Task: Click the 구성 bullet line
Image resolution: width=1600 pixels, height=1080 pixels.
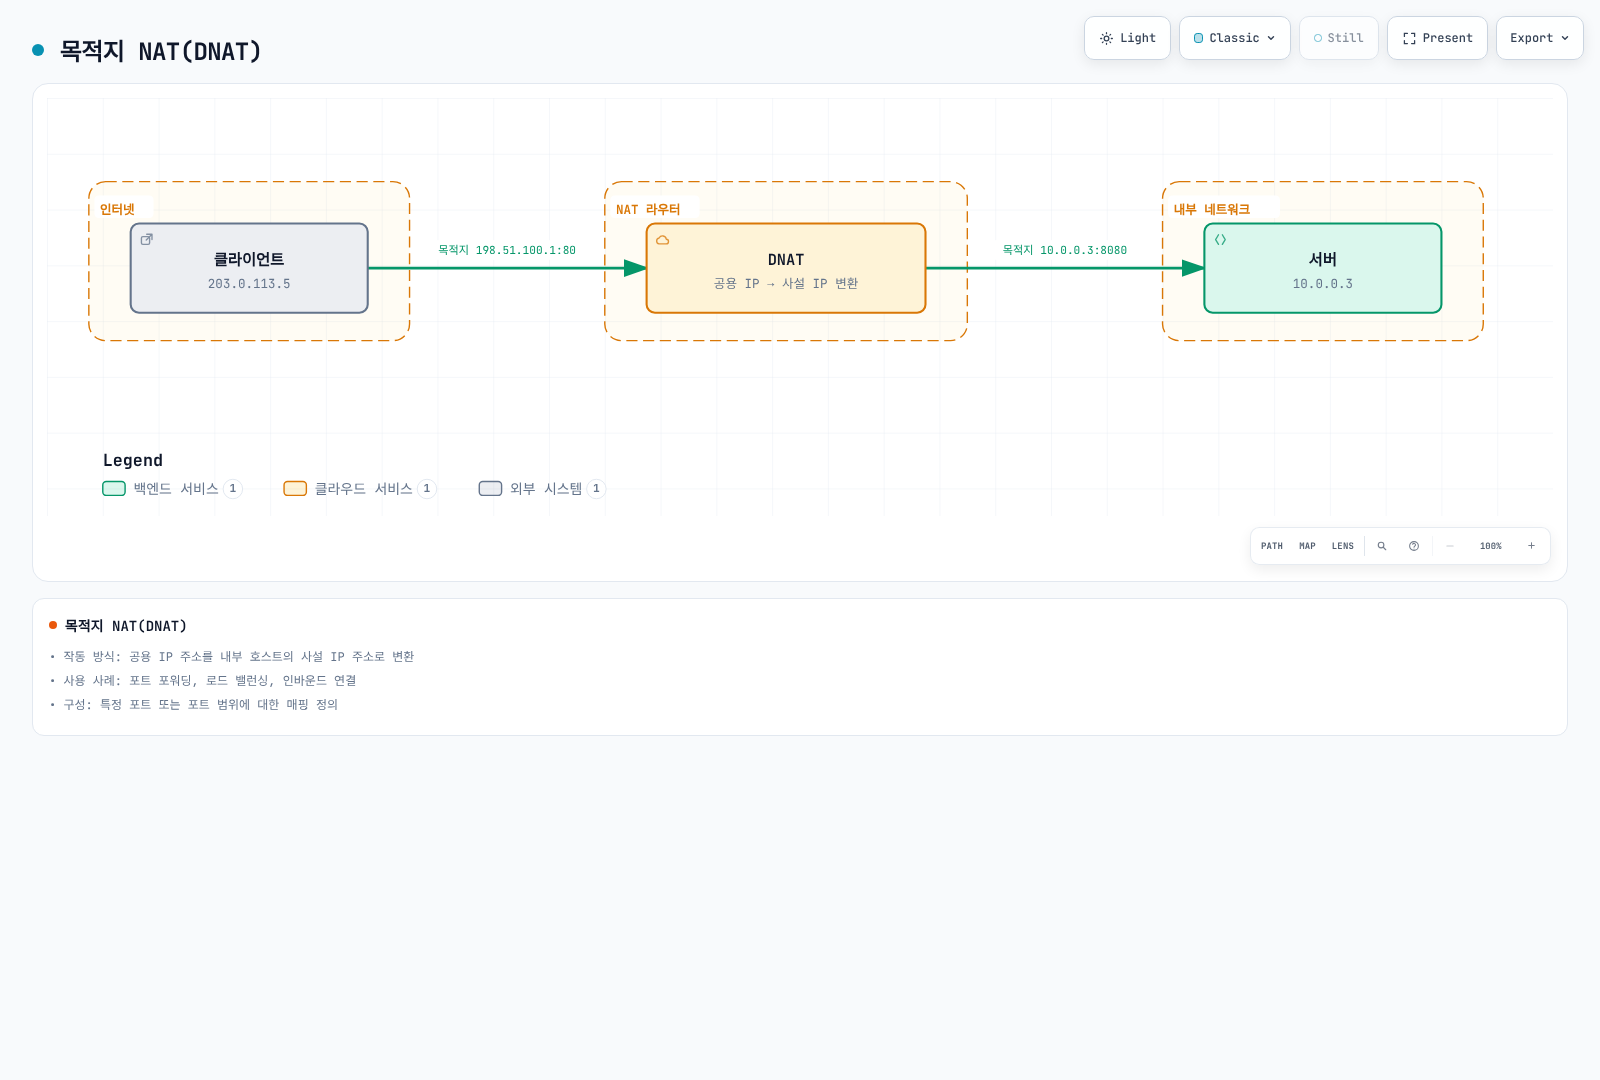Action: [201, 705]
